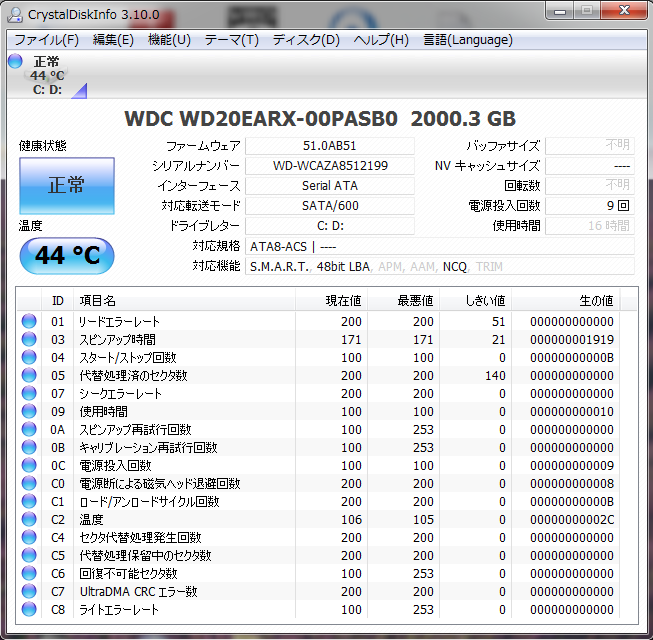Click status orb for C8 ライトエラーレート row
This screenshot has height=640, width=653.
[29, 609]
